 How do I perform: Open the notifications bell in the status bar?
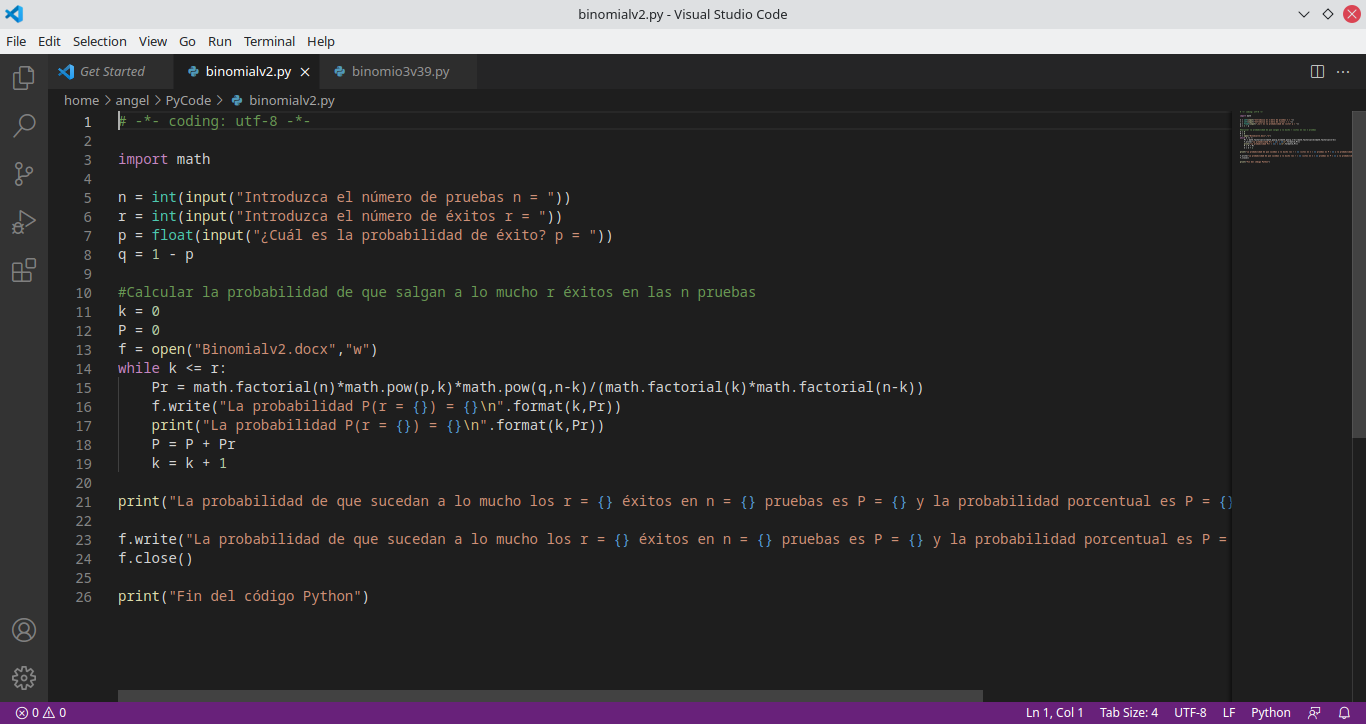[1345, 713]
